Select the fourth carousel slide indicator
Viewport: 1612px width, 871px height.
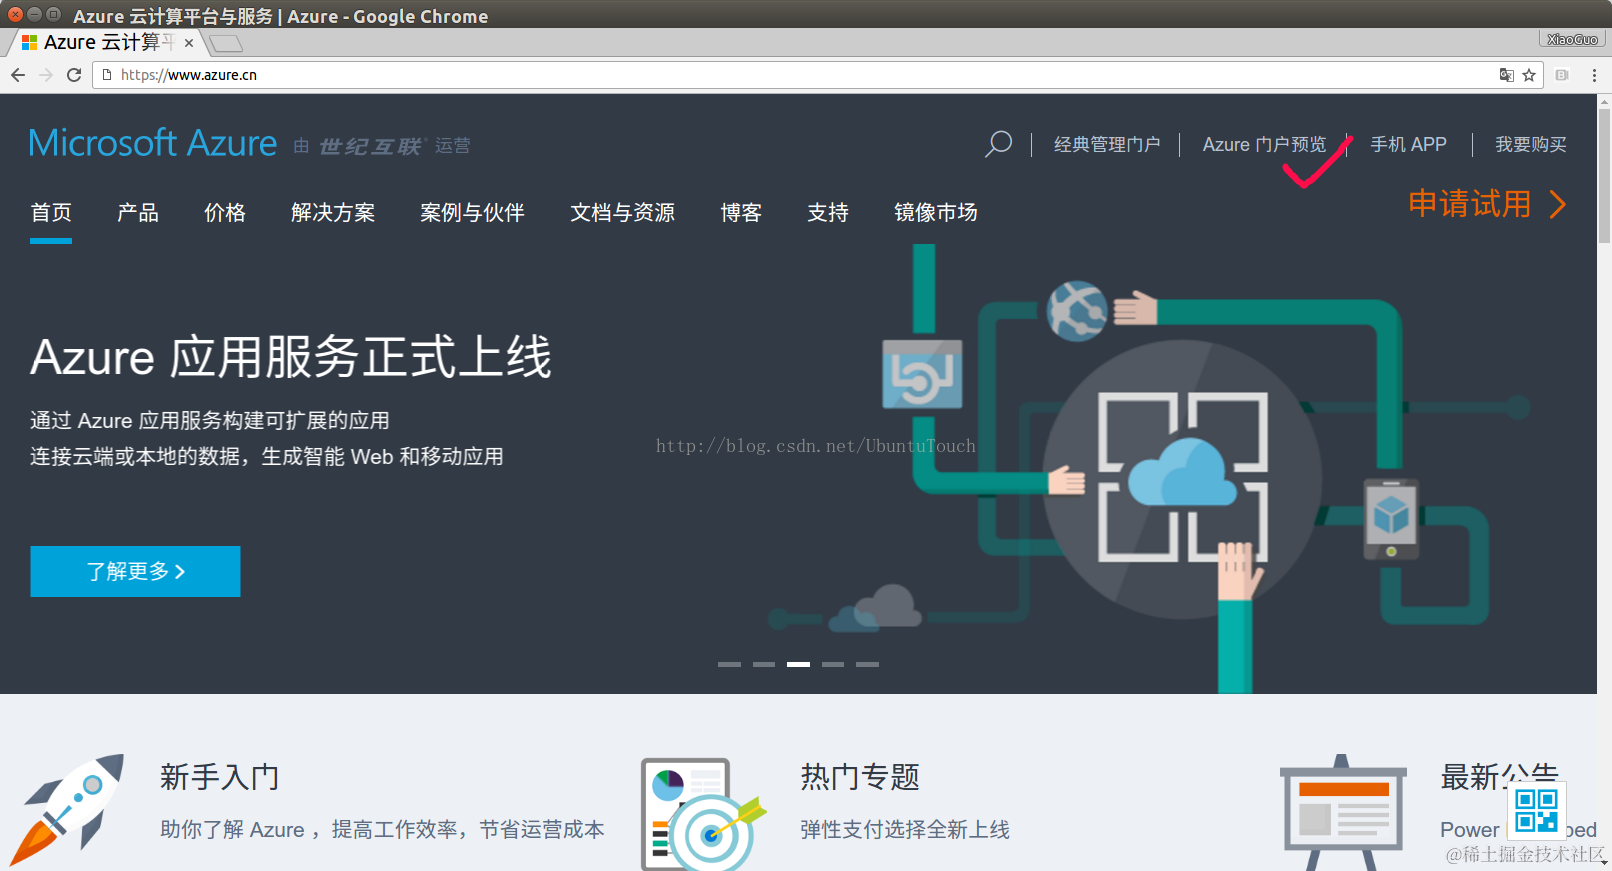833,664
